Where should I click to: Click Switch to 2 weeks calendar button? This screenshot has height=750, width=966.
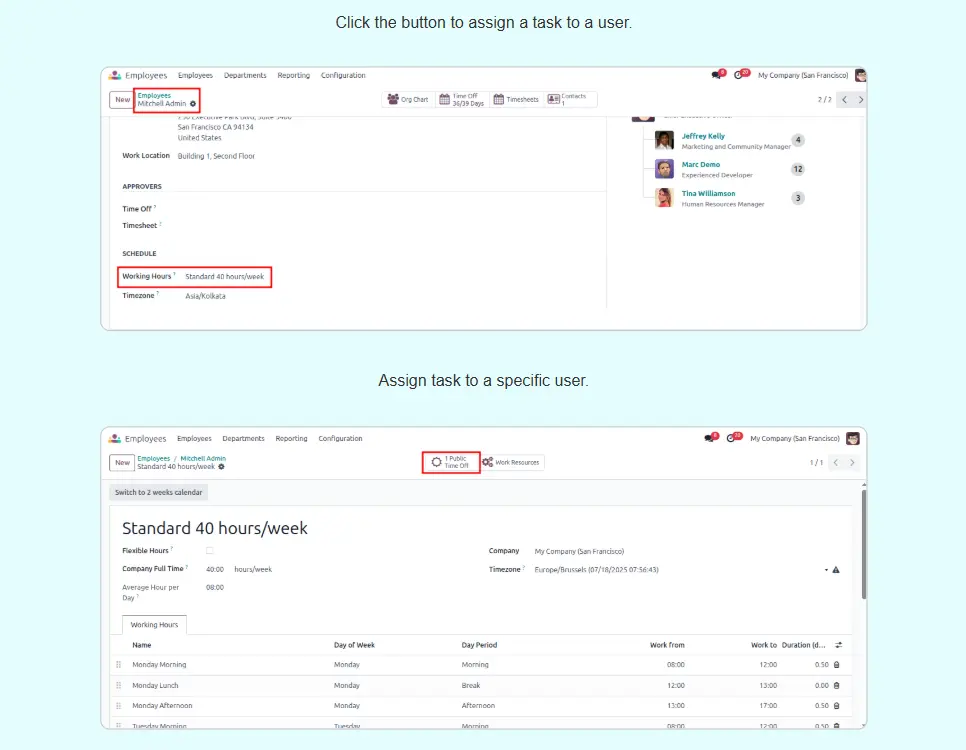(x=159, y=492)
